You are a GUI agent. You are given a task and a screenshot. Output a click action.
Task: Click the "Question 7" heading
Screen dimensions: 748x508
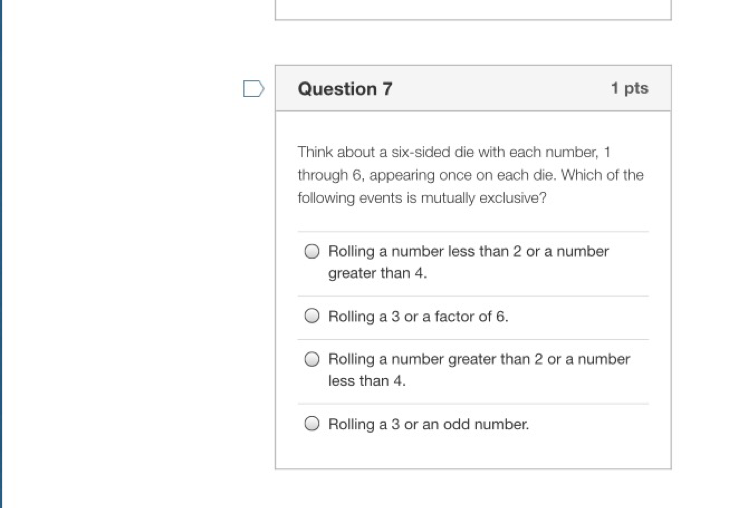click(345, 89)
